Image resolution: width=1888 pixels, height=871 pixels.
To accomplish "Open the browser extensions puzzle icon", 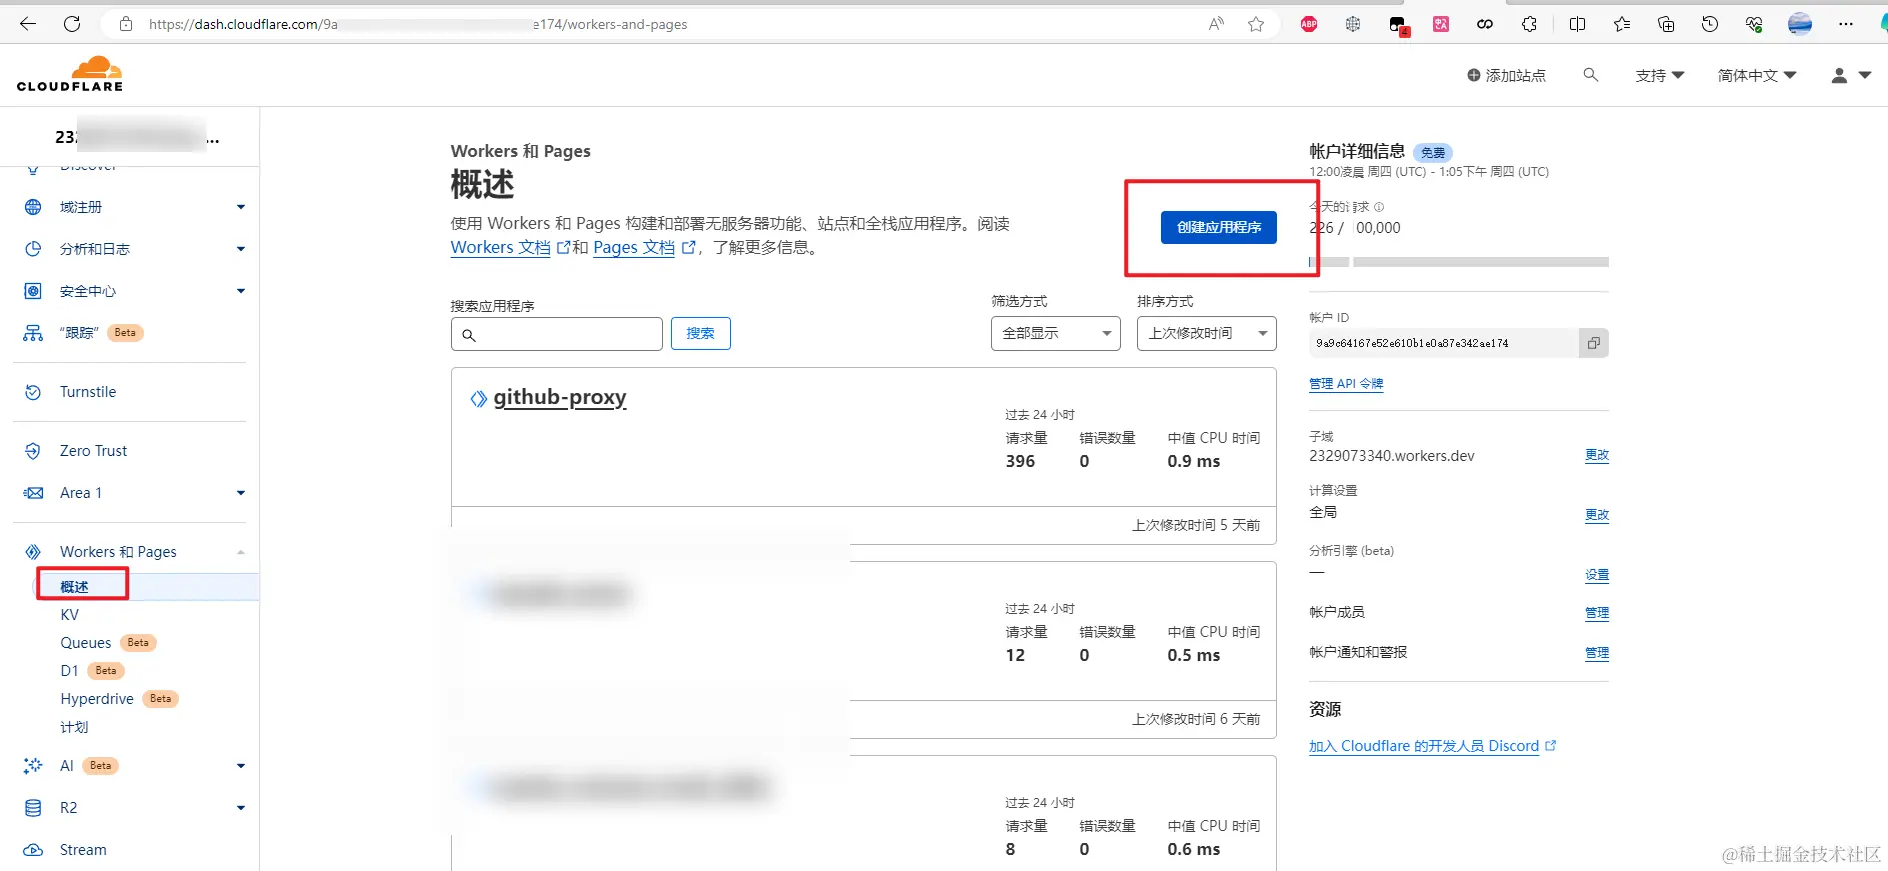I will (1529, 24).
